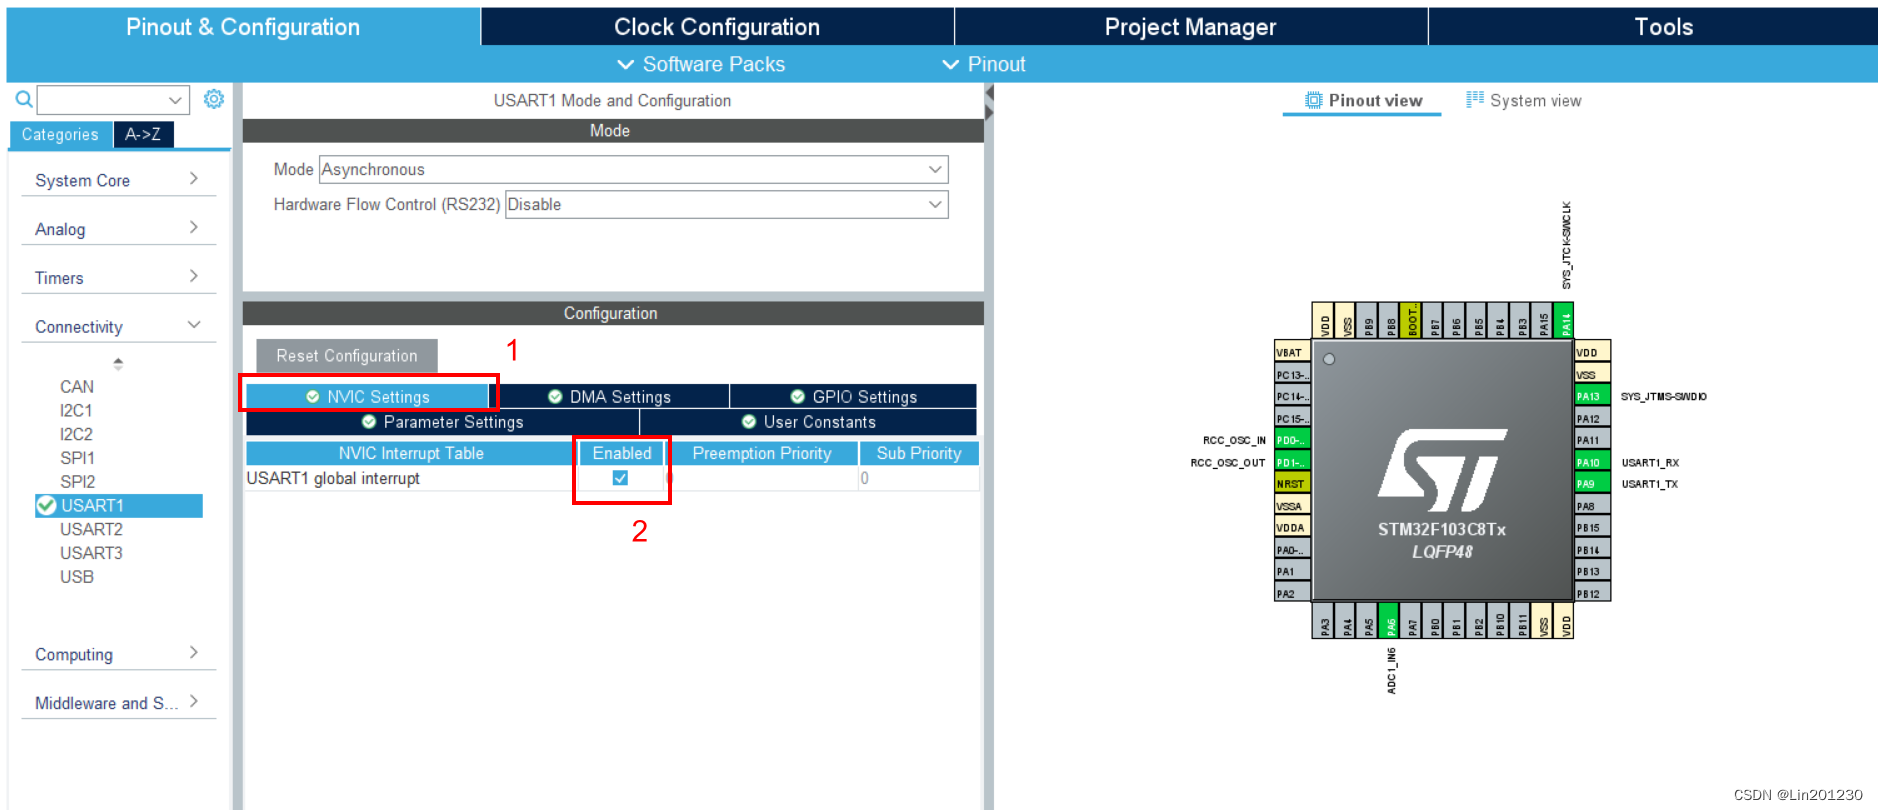Collapse the Connectivity category
This screenshot has height=810, width=1878.
118,327
